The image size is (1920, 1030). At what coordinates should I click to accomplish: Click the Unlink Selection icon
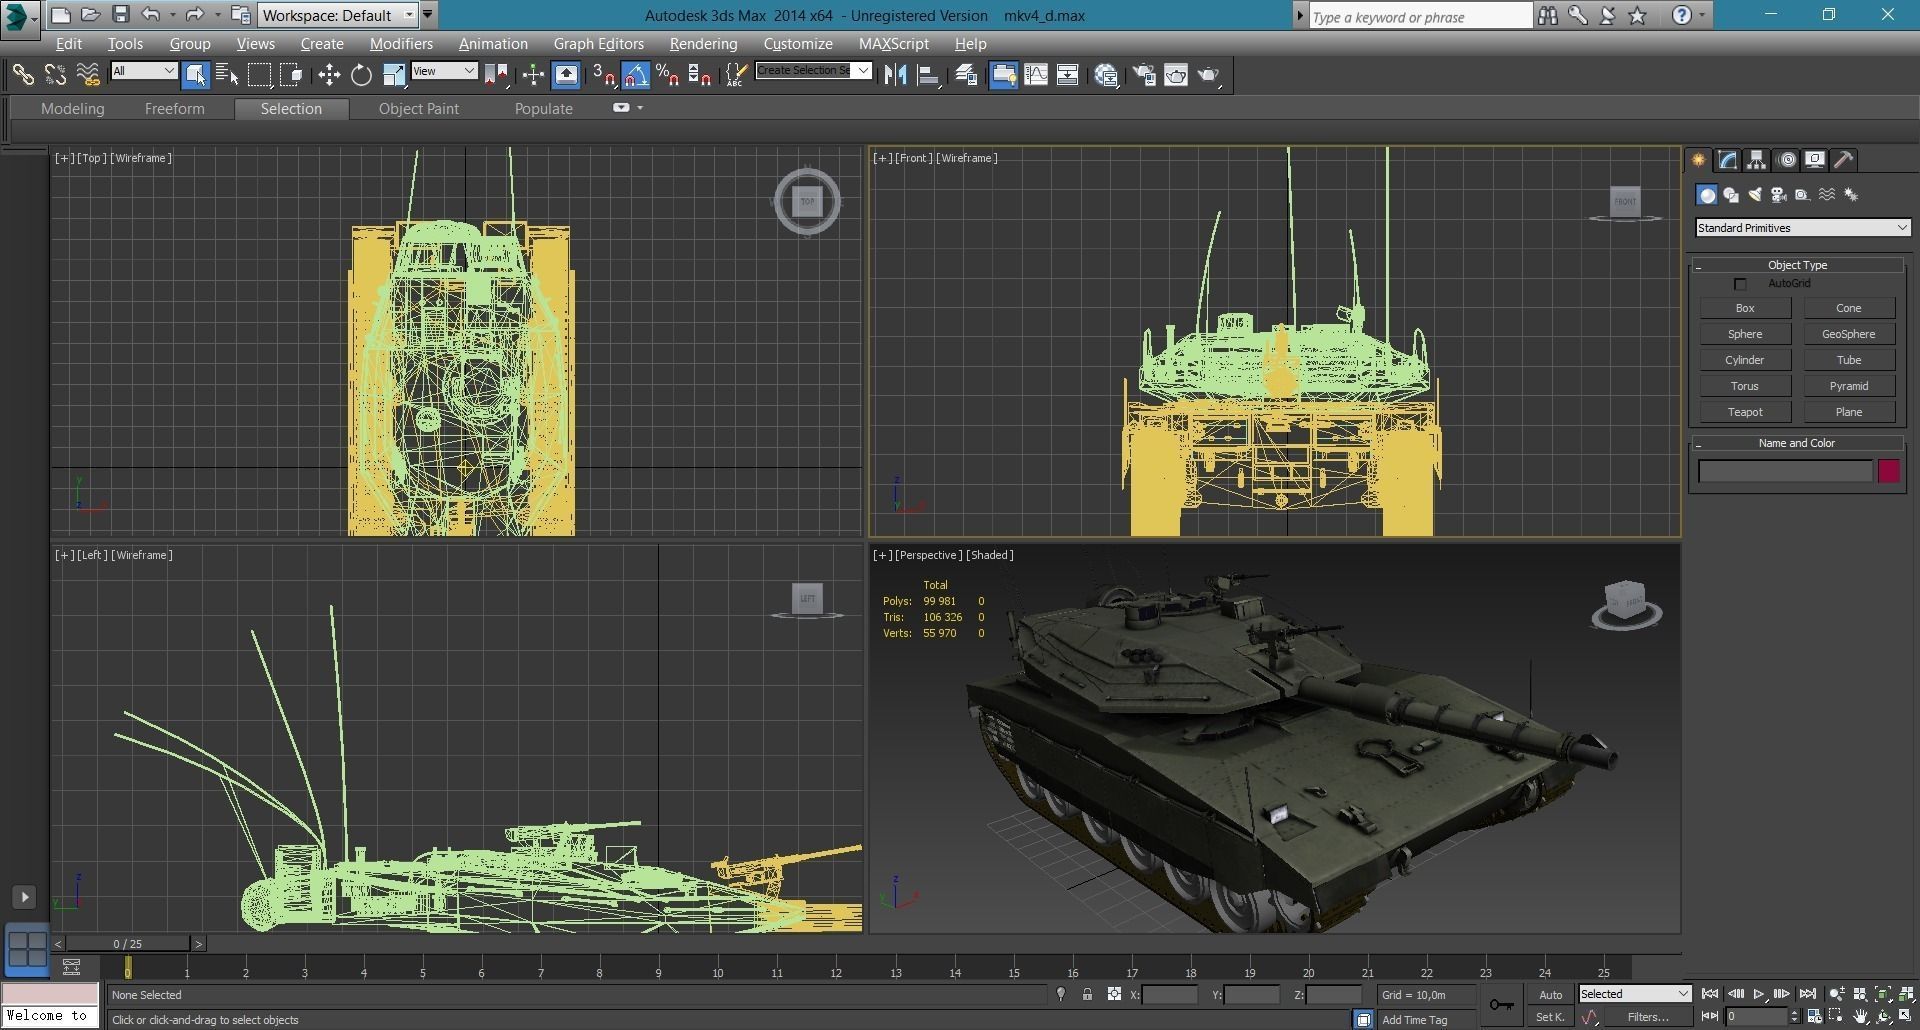(55, 75)
